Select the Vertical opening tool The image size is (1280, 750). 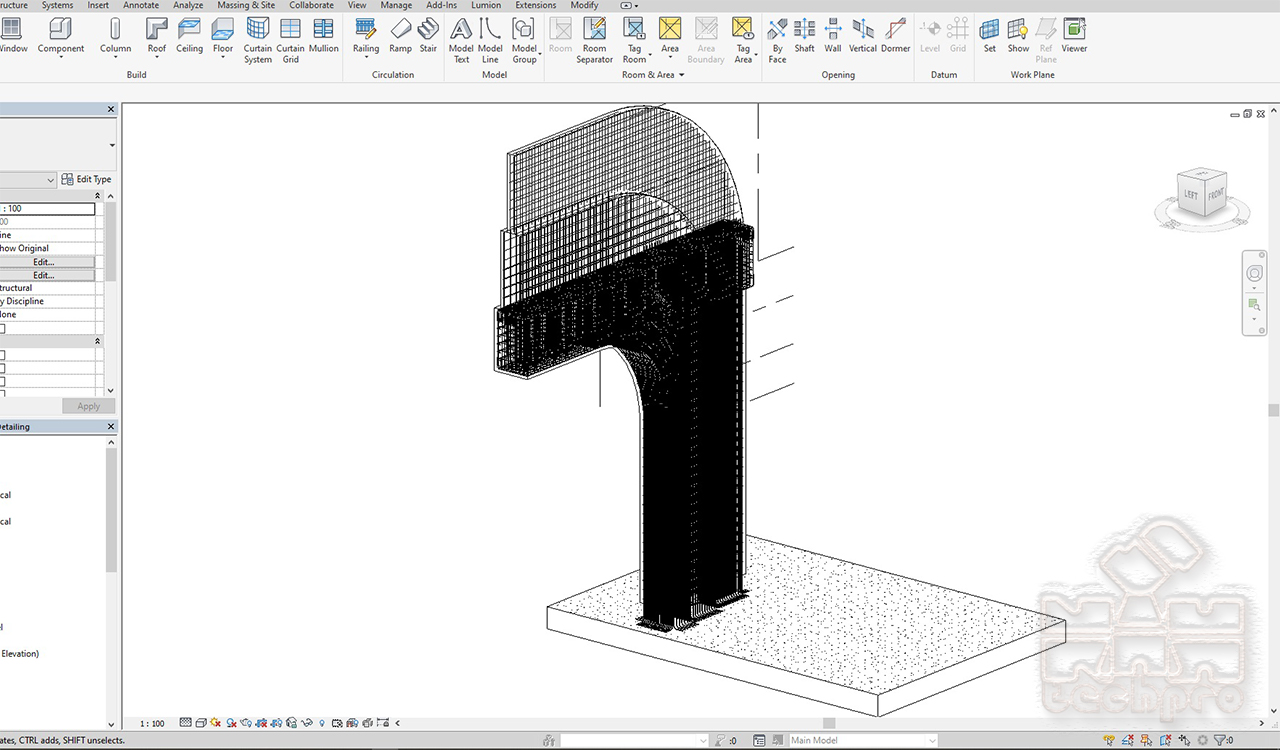863,36
